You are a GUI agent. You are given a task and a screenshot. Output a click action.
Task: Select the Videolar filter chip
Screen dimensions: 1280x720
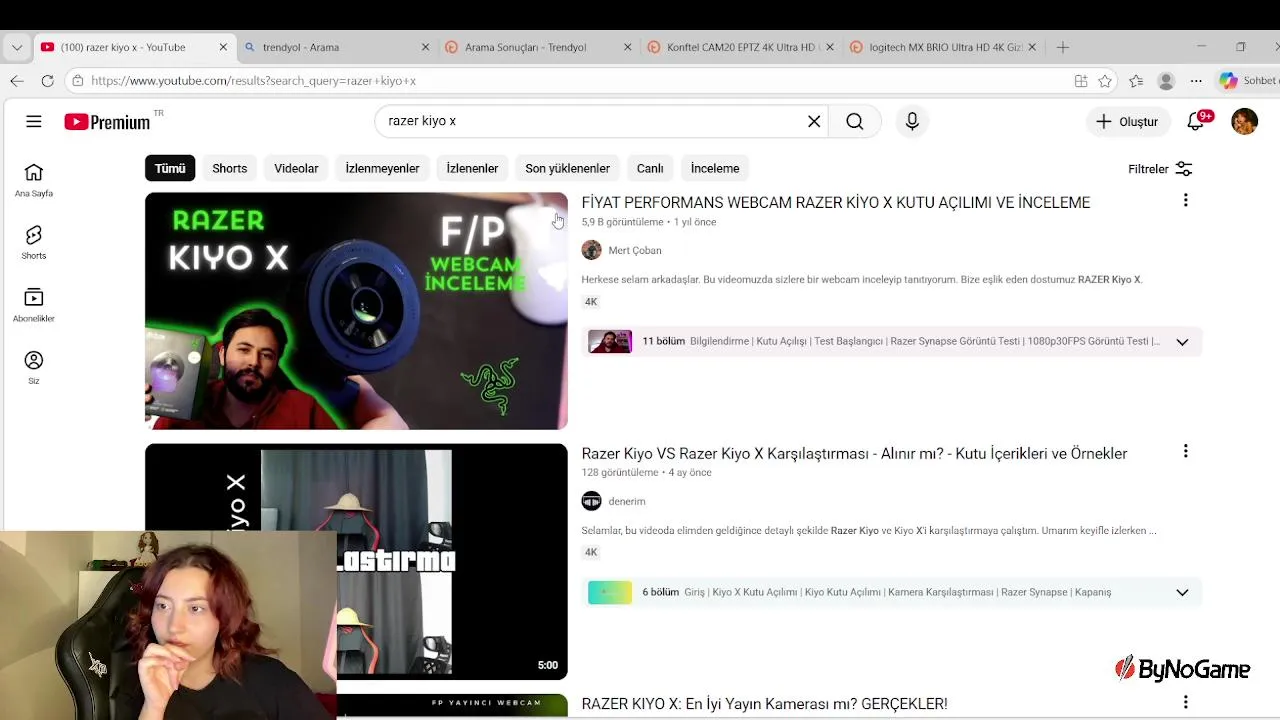(x=296, y=168)
